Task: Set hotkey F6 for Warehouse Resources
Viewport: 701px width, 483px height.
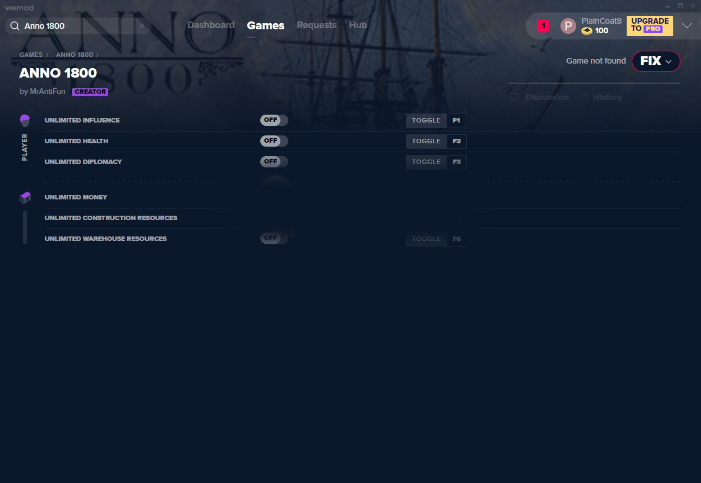Action: coord(456,238)
